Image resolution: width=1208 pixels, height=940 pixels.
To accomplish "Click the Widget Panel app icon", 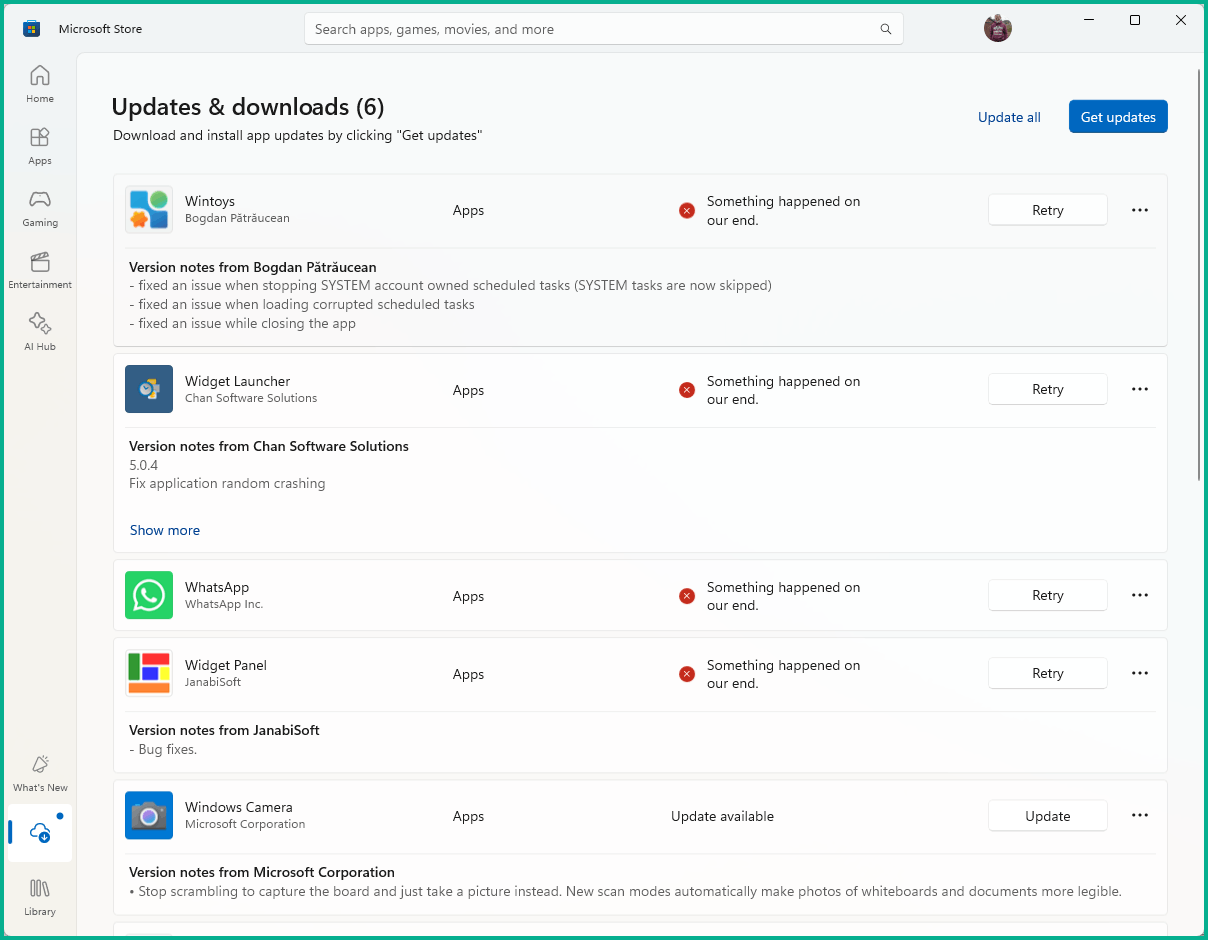I will [149, 673].
